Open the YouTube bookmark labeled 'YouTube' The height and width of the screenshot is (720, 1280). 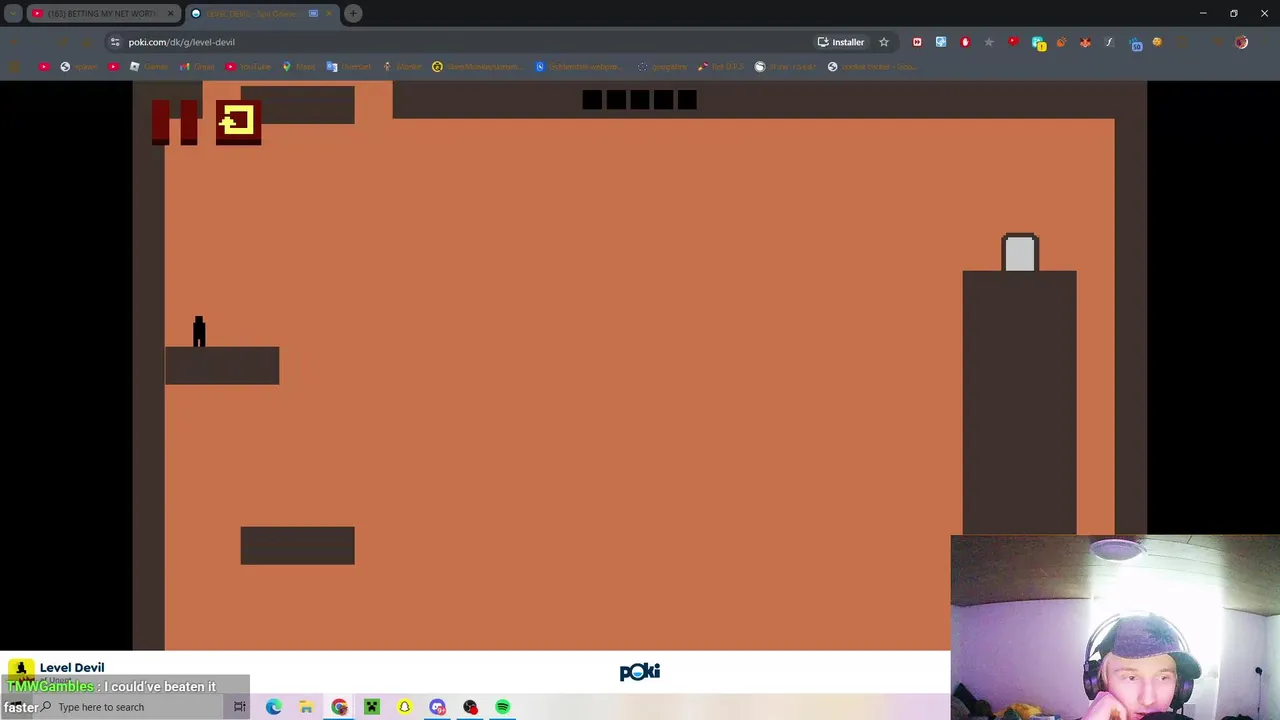click(248, 67)
